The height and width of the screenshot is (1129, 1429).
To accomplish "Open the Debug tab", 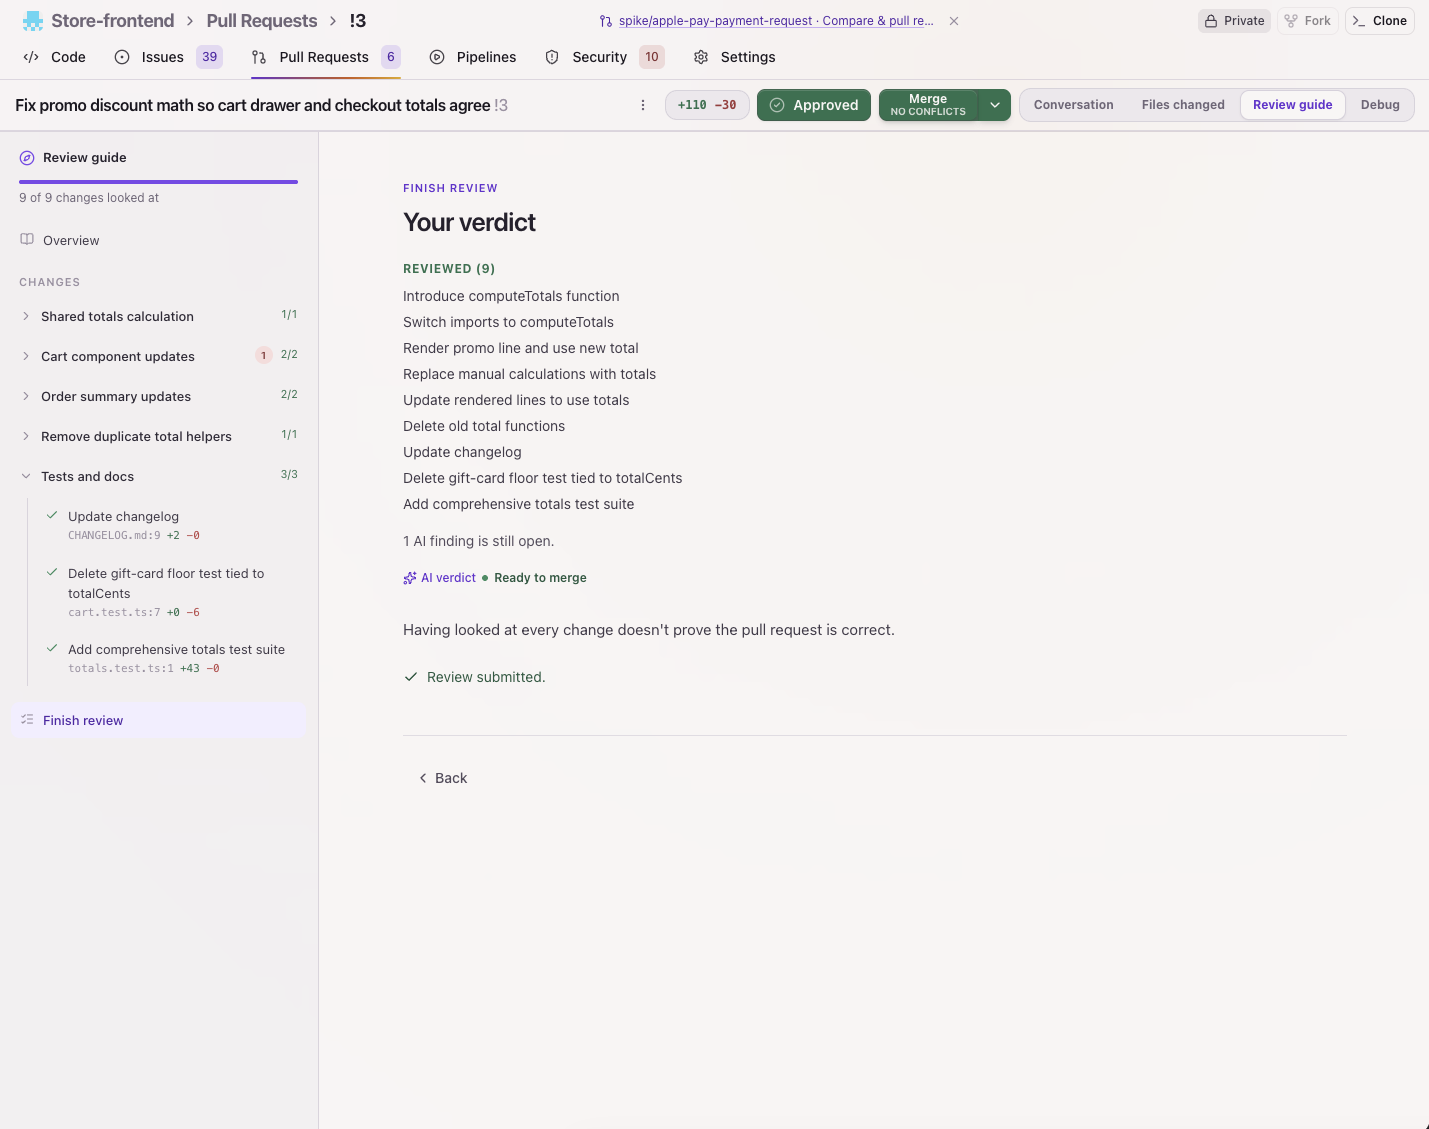I will pos(1380,105).
